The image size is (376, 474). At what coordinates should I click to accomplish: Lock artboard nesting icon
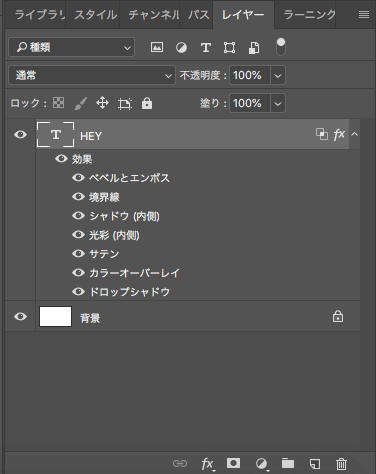click(x=125, y=104)
